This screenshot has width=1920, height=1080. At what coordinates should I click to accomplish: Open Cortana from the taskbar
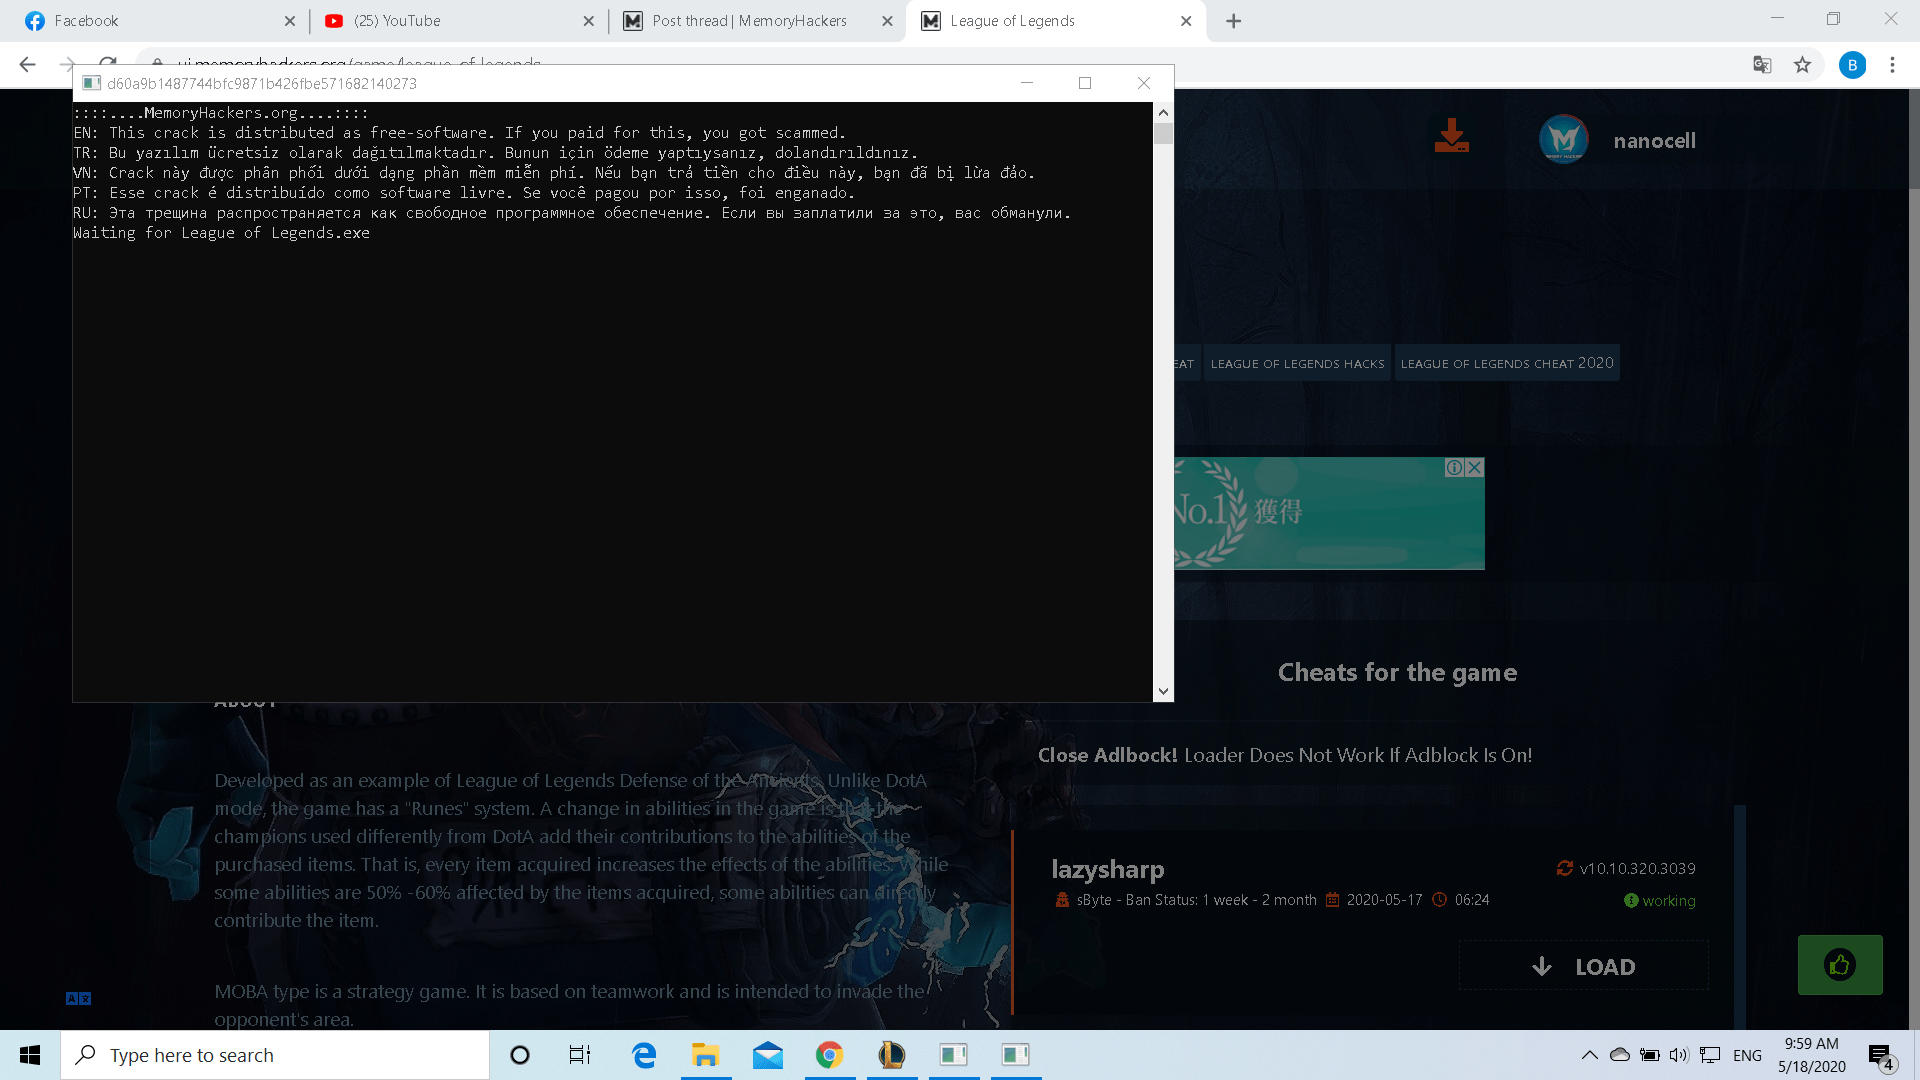click(520, 1055)
